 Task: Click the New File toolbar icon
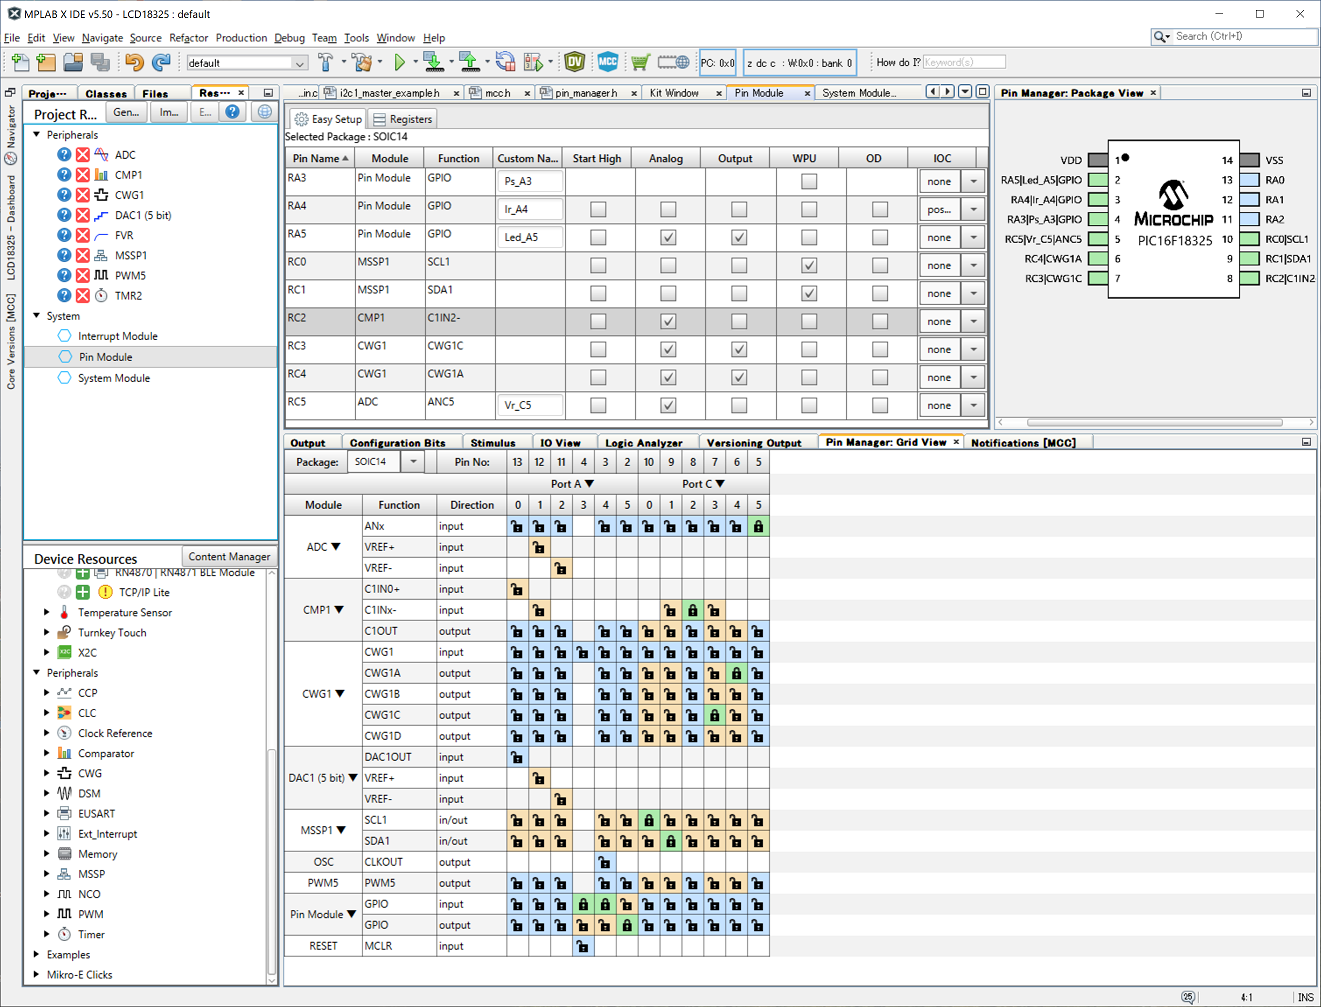click(x=20, y=62)
